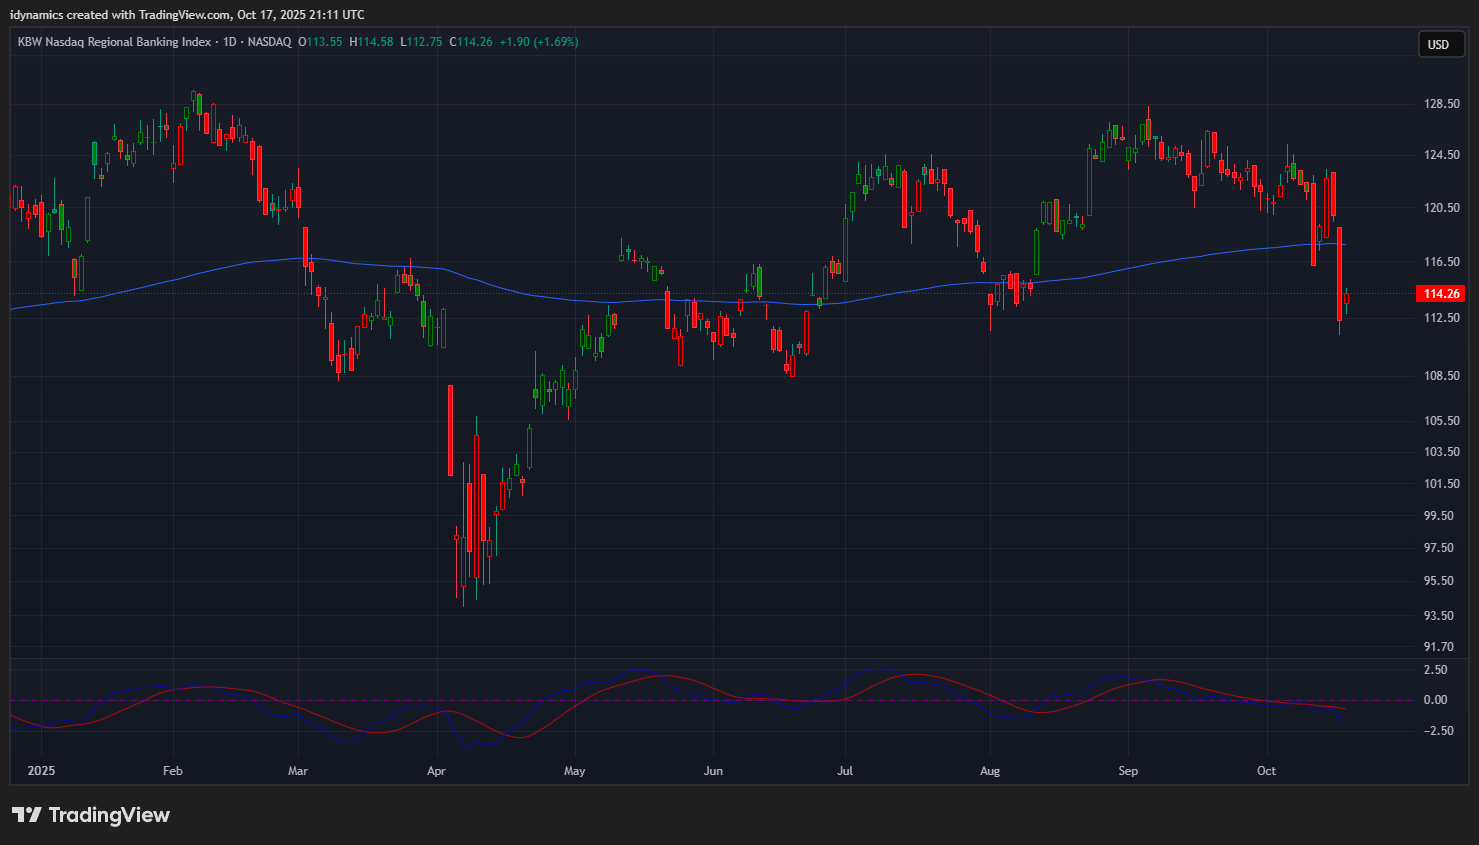Click the TradingView.com attribution text at top
The width and height of the screenshot is (1479, 845).
coord(184,15)
